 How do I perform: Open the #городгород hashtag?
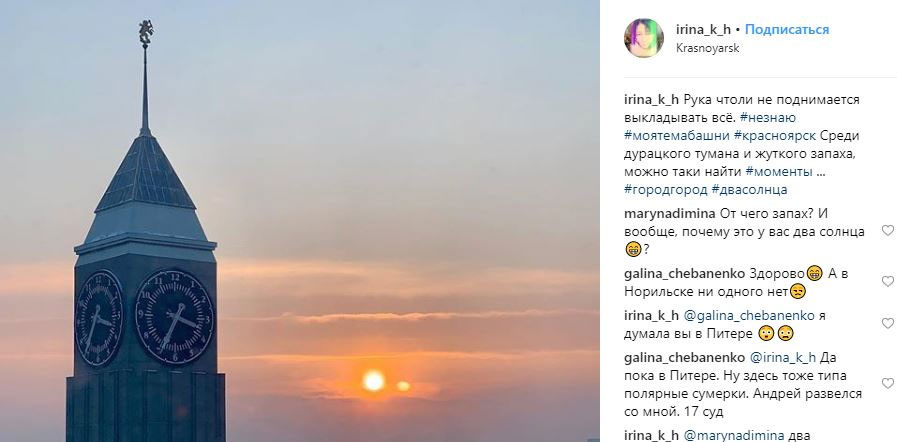pyautogui.click(x=665, y=189)
